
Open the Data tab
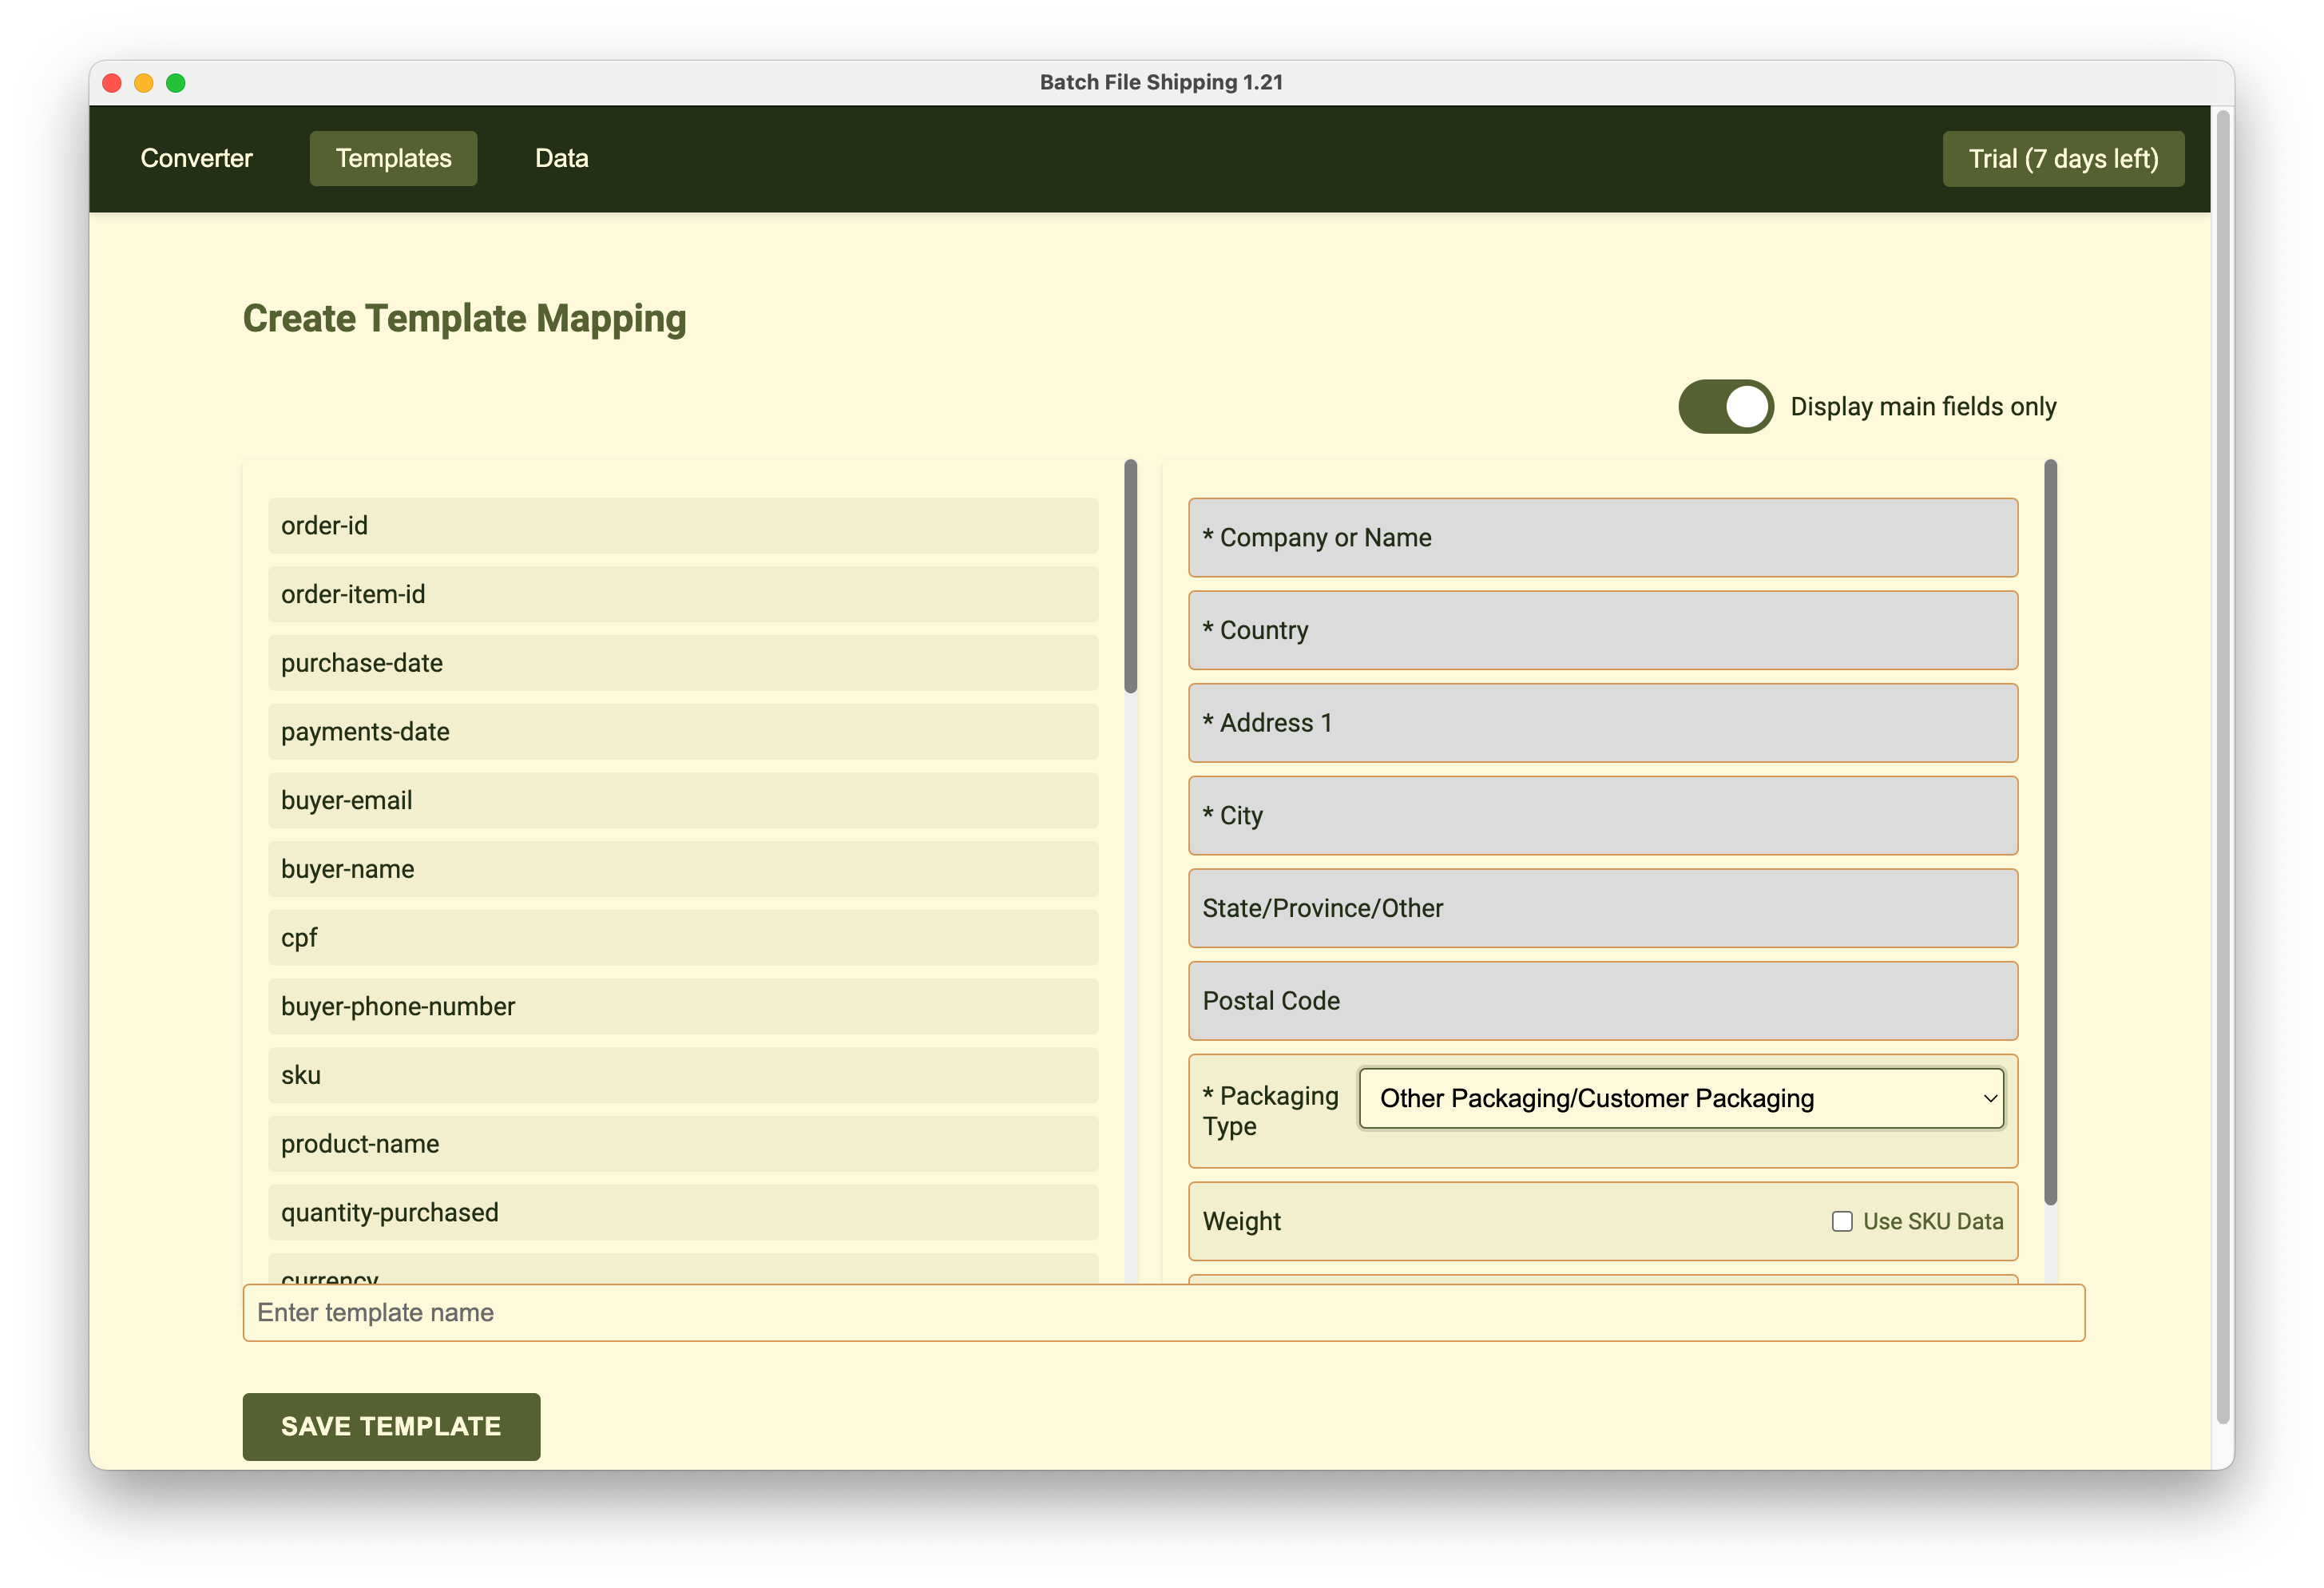pyautogui.click(x=561, y=158)
